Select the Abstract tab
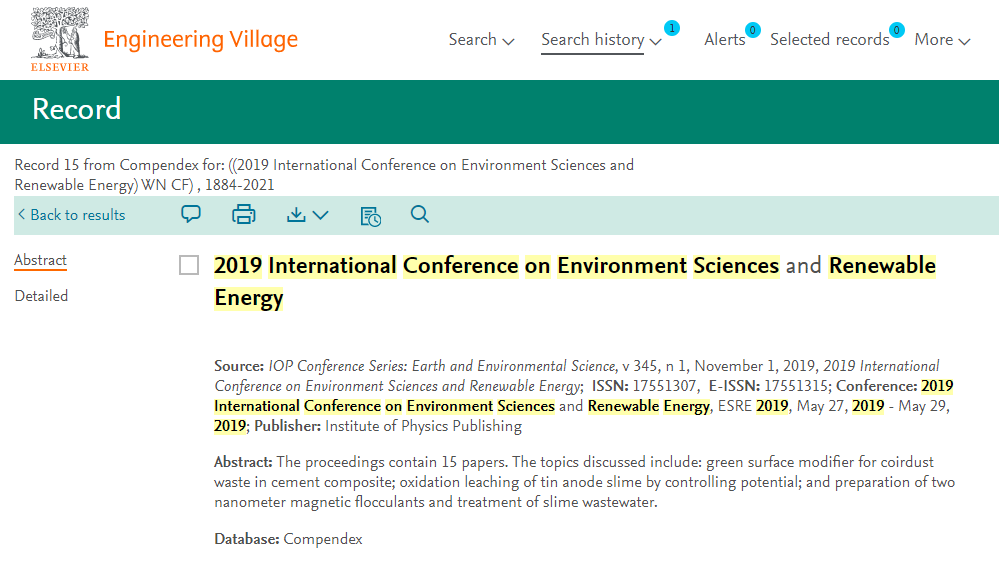999x576 pixels. [40, 260]
